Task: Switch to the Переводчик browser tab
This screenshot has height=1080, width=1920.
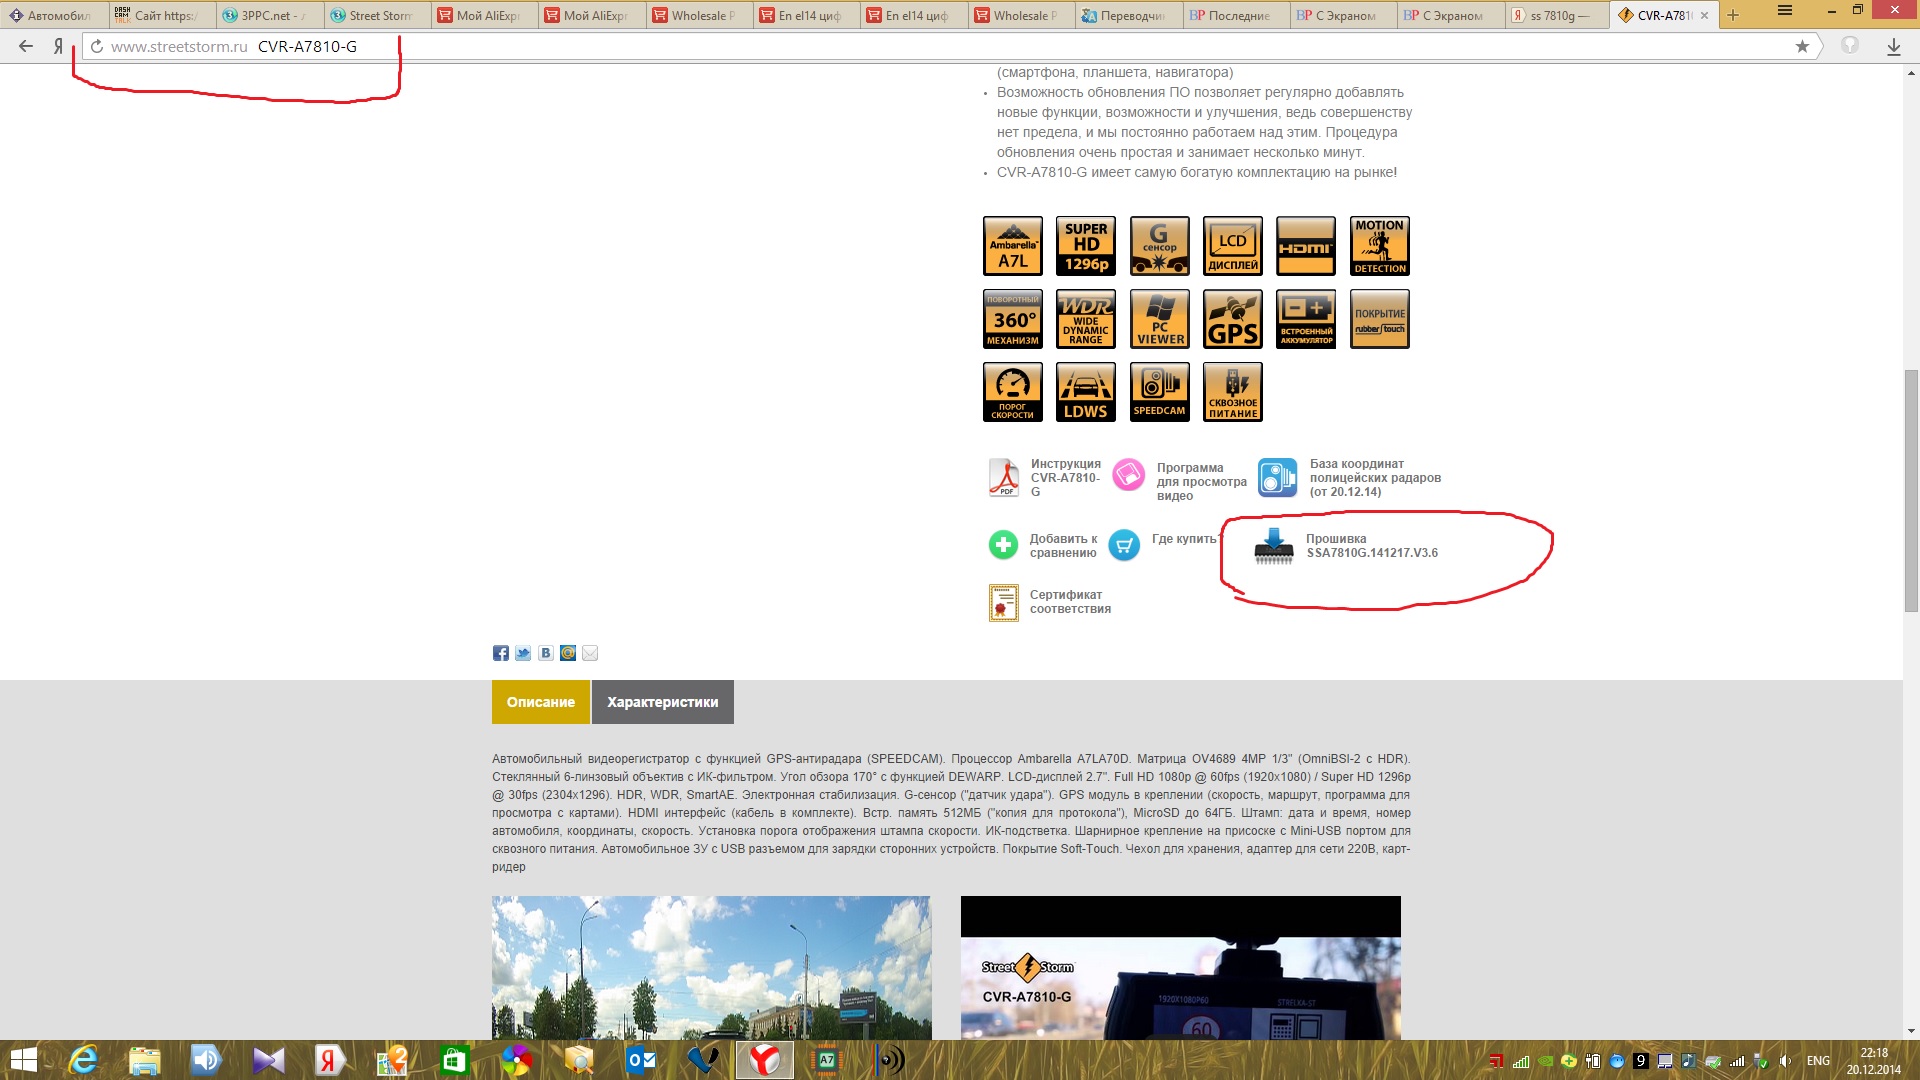Action: 1129,15
